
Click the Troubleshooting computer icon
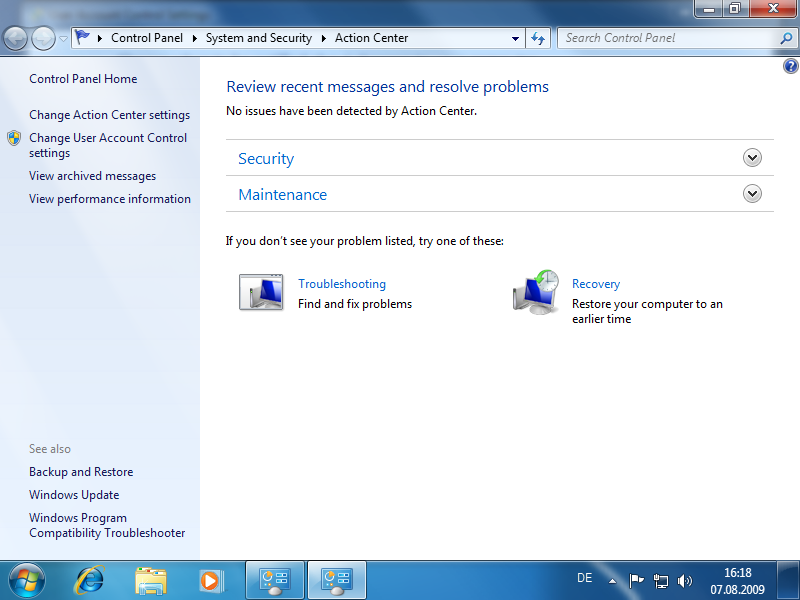261,292
